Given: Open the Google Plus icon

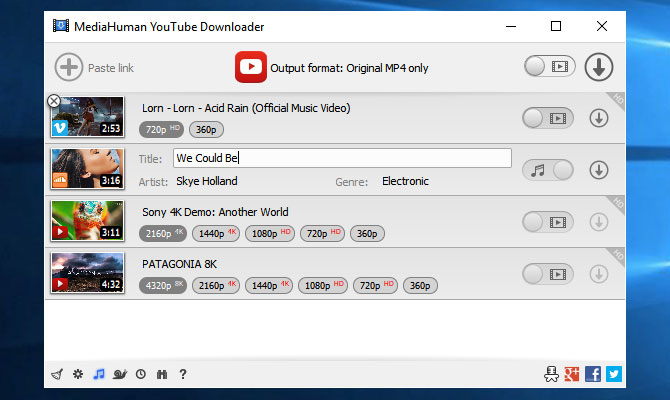Looking at the screenshot, I should pos(572,374).
